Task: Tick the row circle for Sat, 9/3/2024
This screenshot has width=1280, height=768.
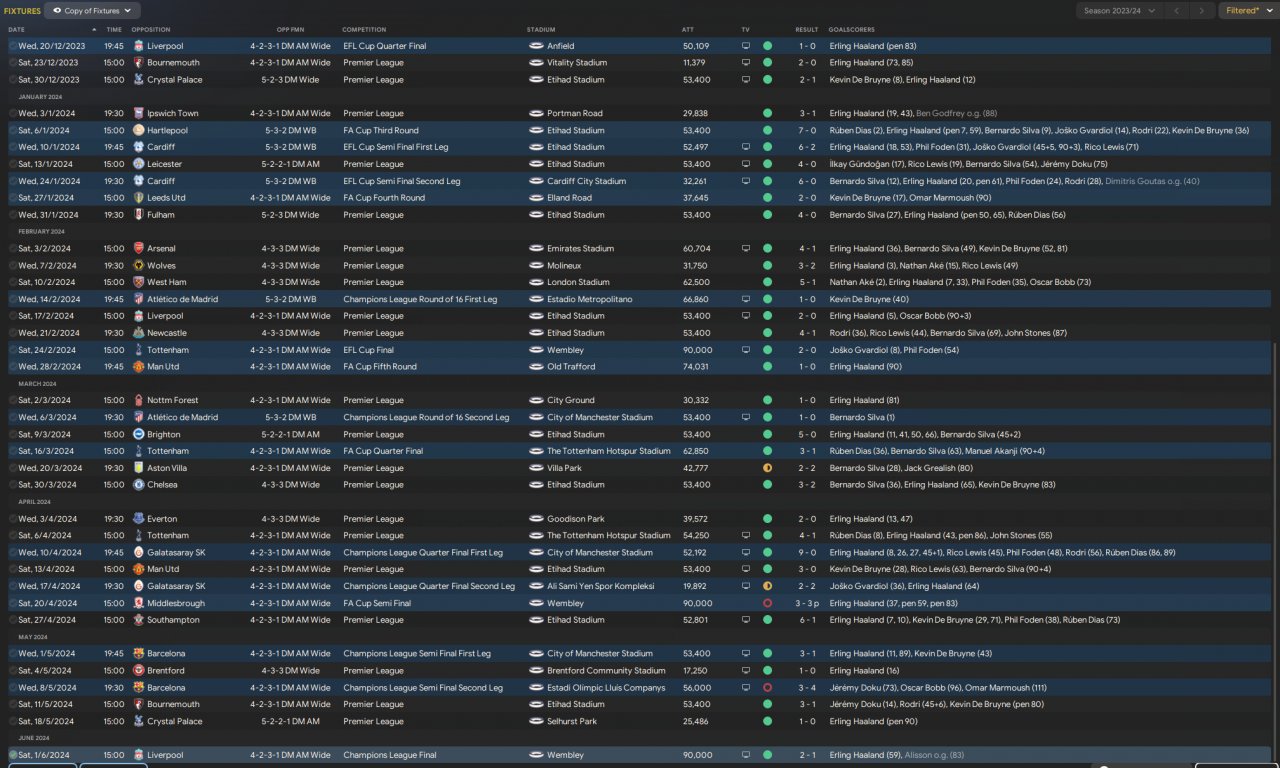Action: pyautogui.click(x=13, y=435)
